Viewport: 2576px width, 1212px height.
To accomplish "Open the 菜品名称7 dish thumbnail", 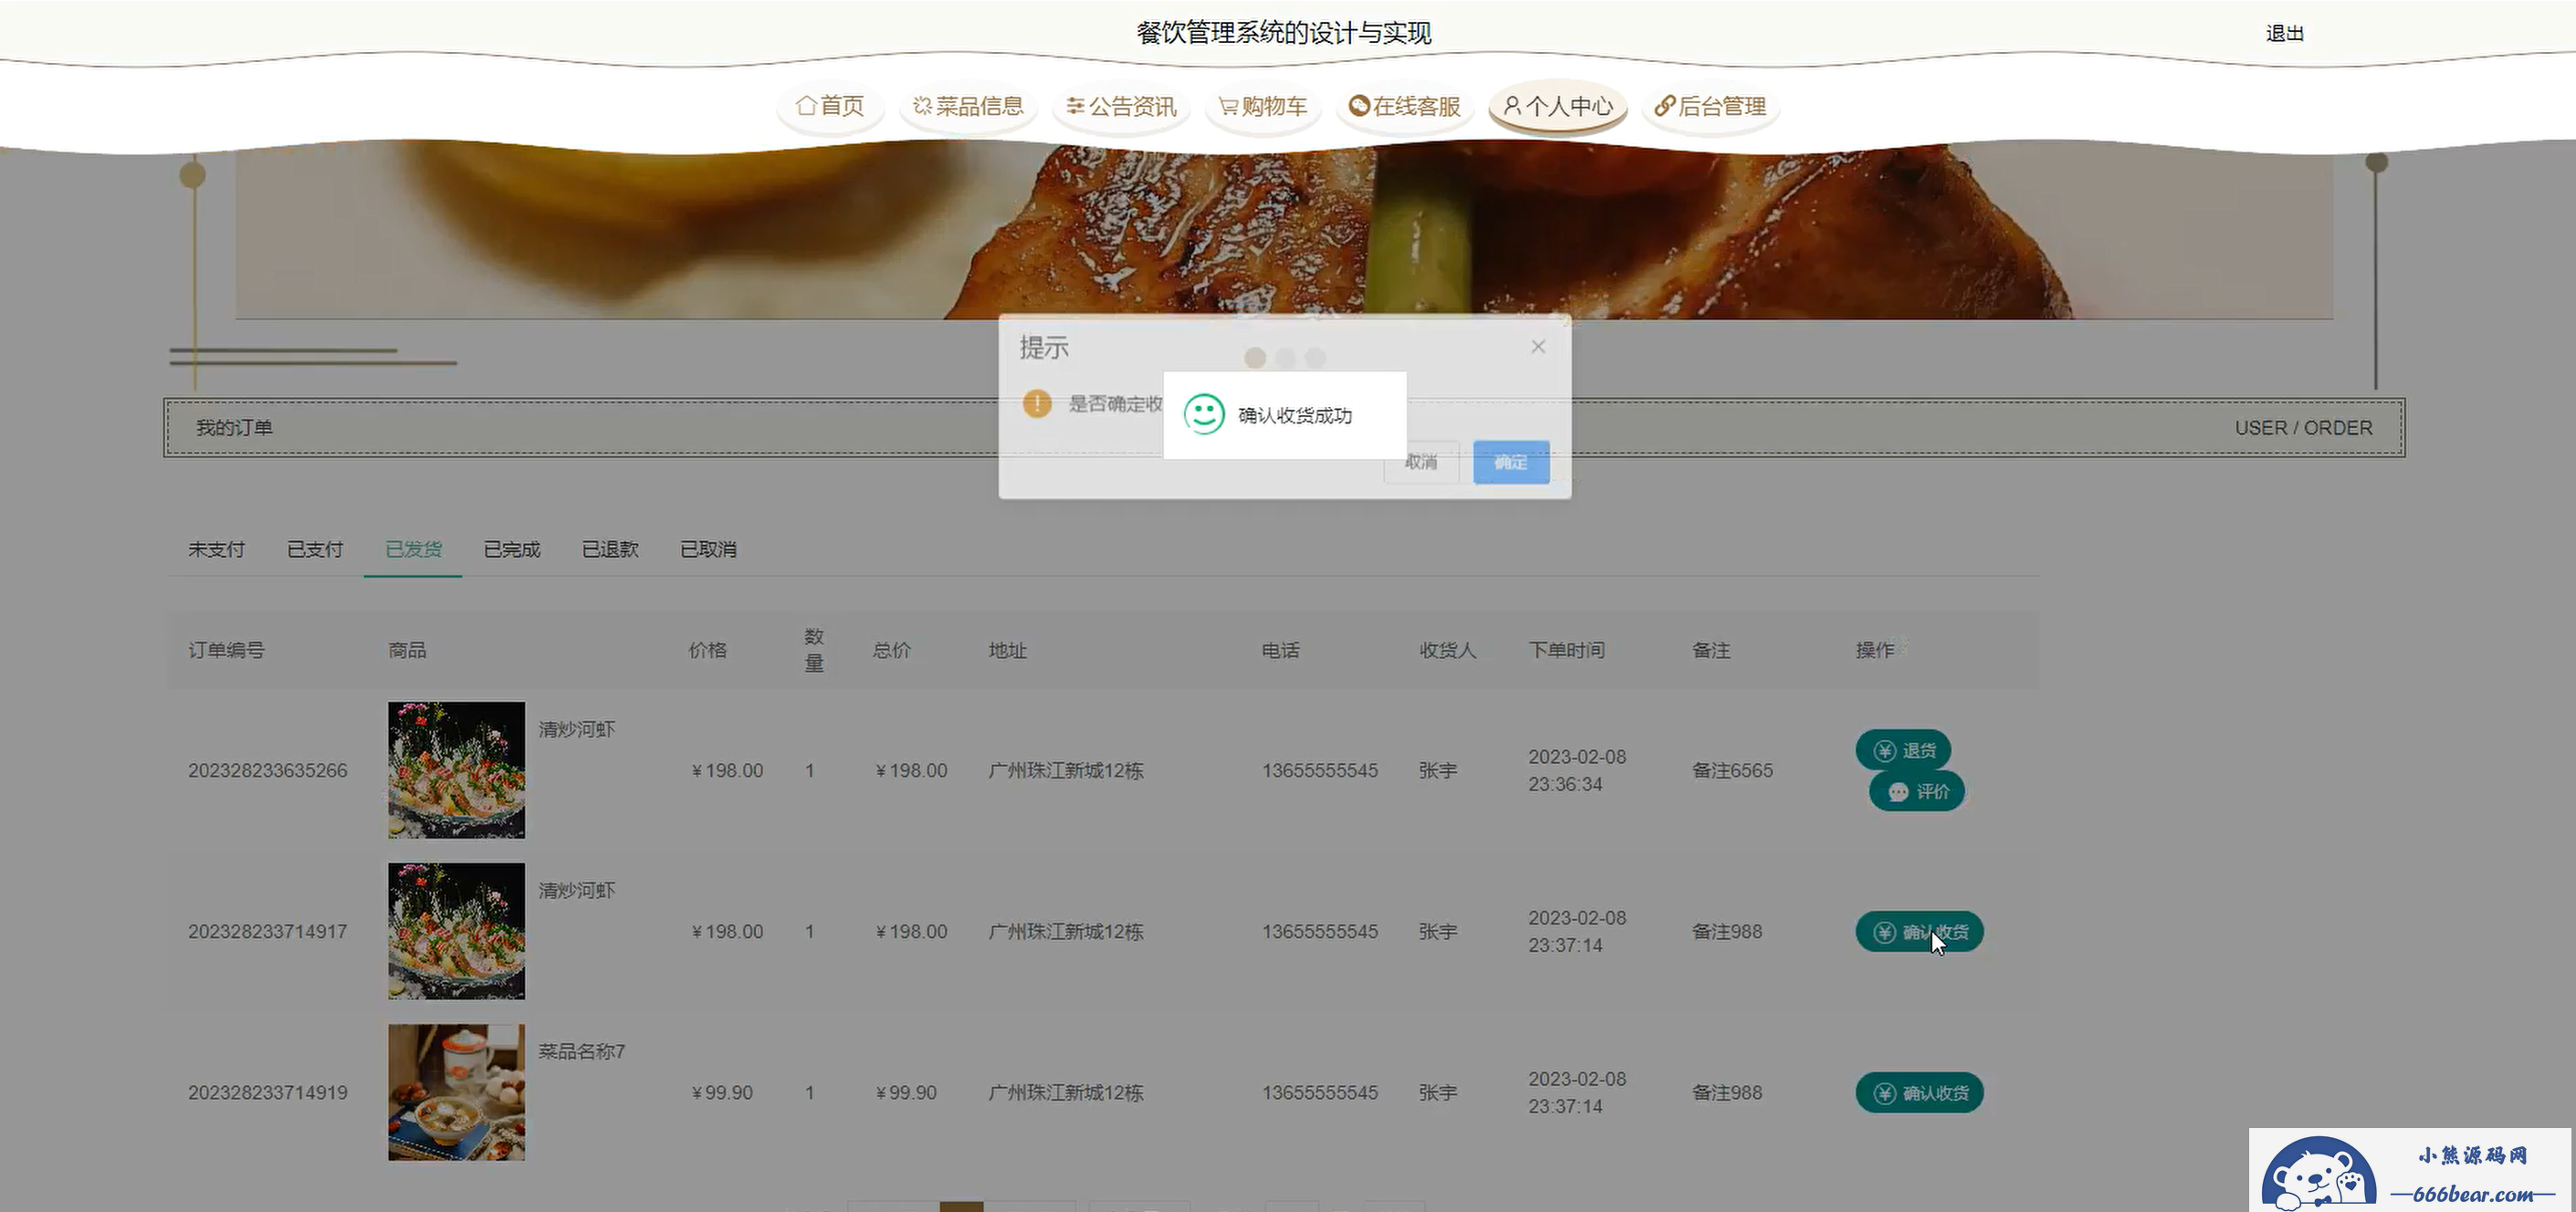I will pos(456,1092).
